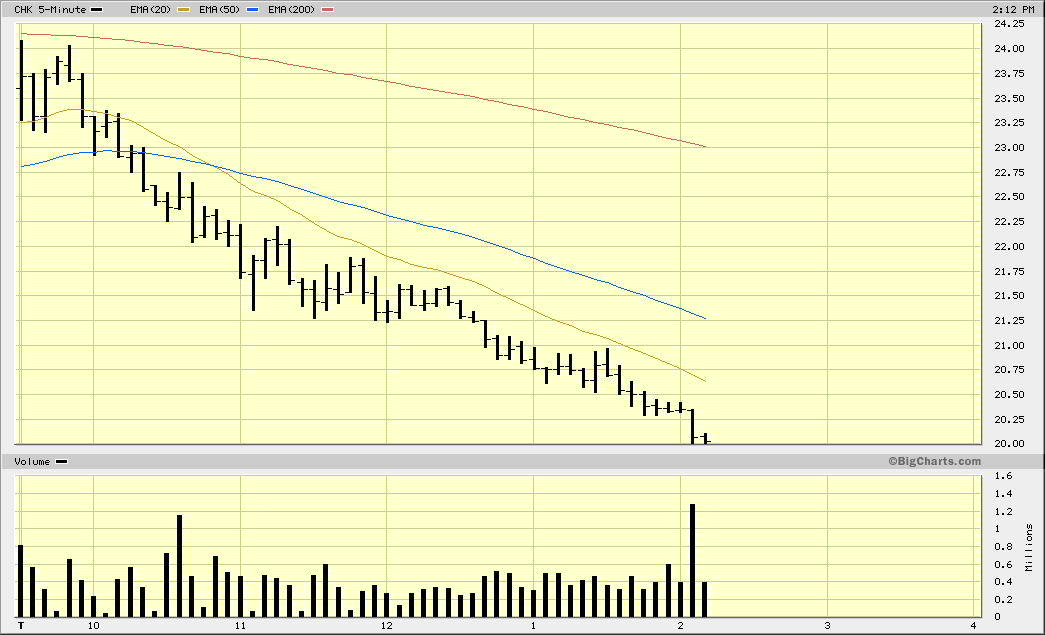Click the Millions axis unit label

click(x=1030, y=547)
